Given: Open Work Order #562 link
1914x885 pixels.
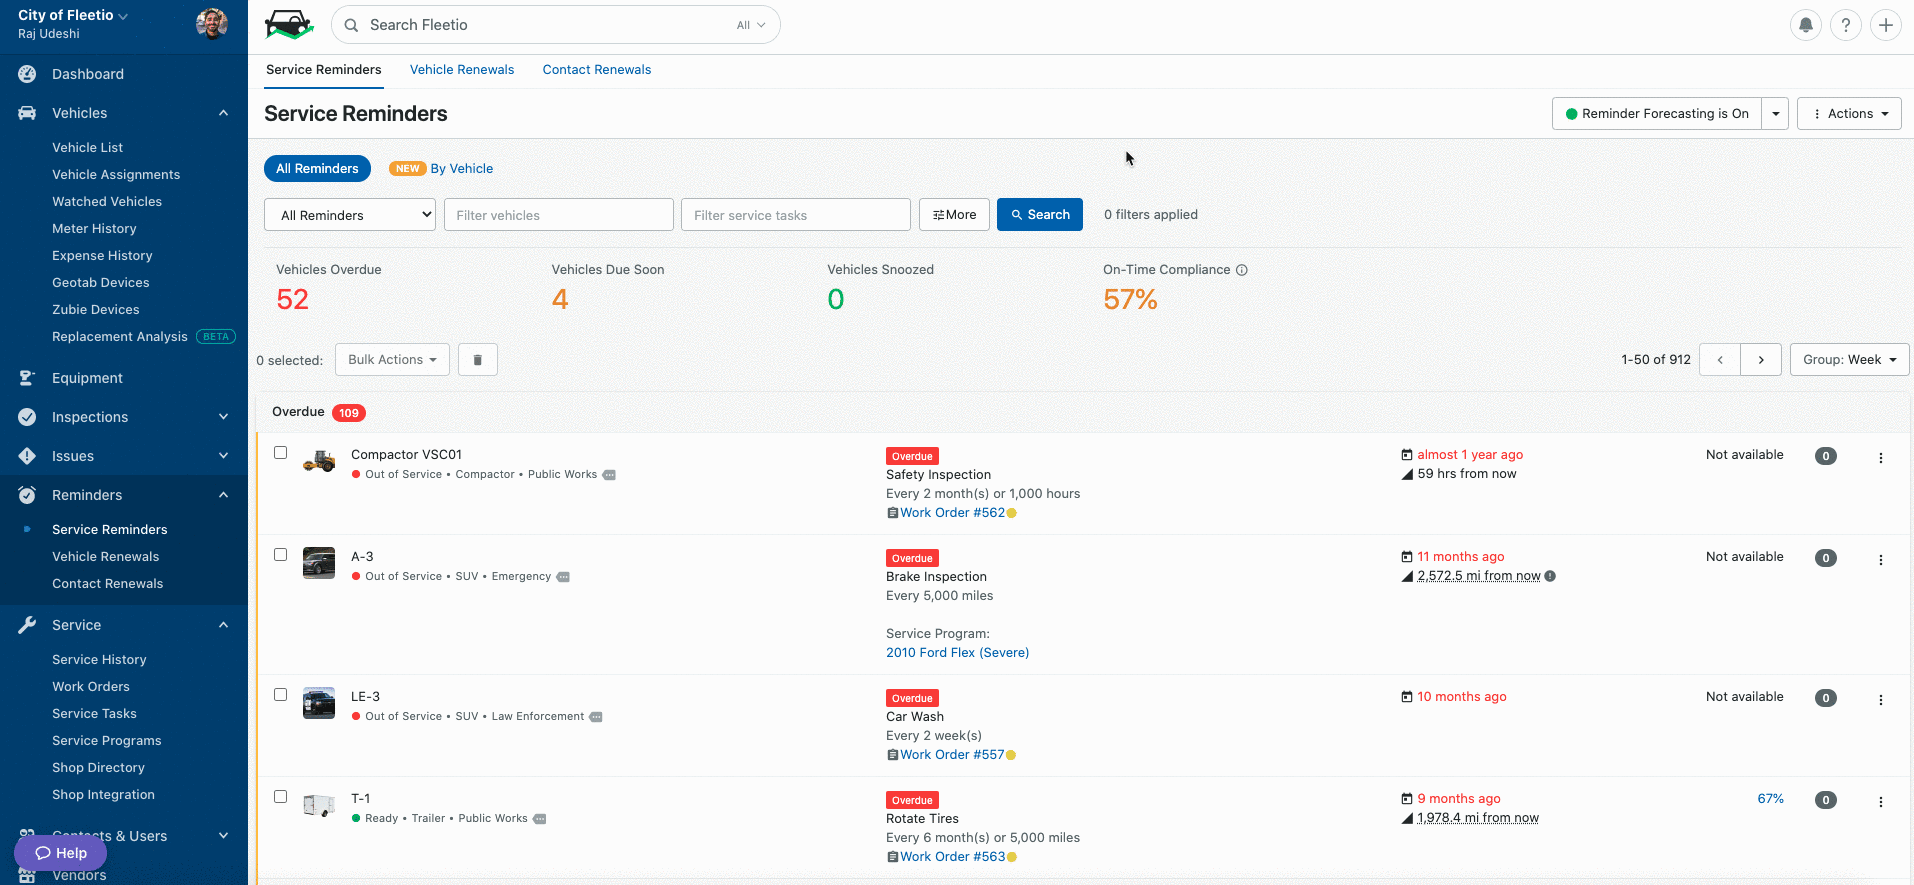Looking at the screenshot, I should click(x=952, y=513).
